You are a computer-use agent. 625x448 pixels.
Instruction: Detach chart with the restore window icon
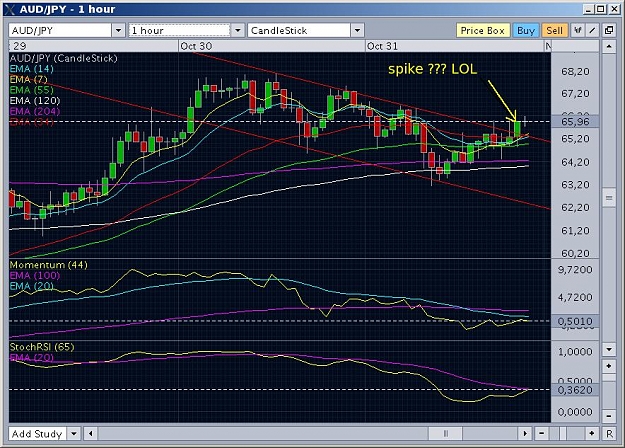click(x=609, y=30)
